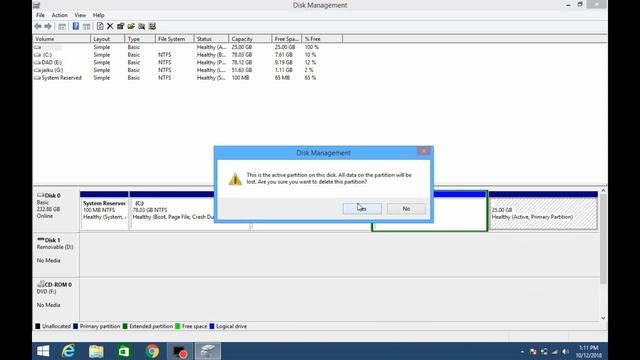Close the Disk Management confirmation dialog
Image resolution: width=640 pixels, height=360 pixels.
pos(424,151)
